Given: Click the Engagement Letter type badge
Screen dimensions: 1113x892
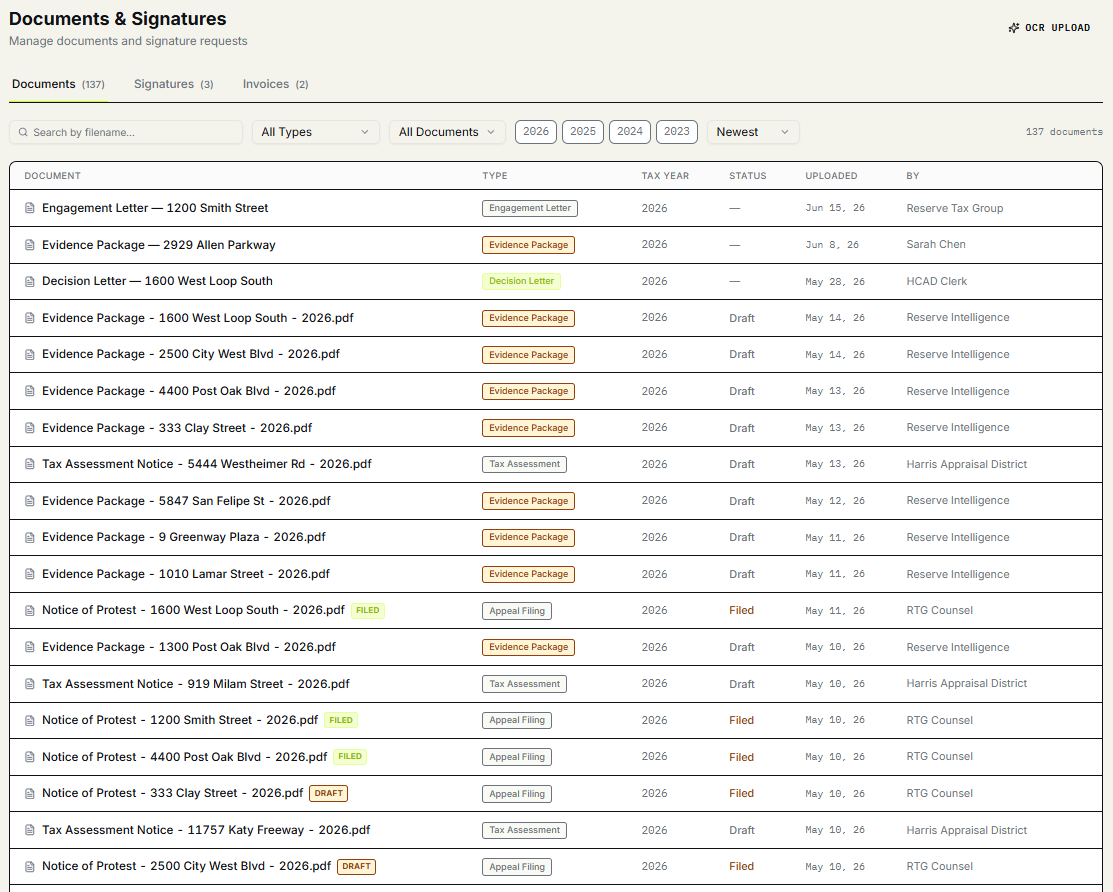Looking at the screenshot, I should tap(530, 208).
